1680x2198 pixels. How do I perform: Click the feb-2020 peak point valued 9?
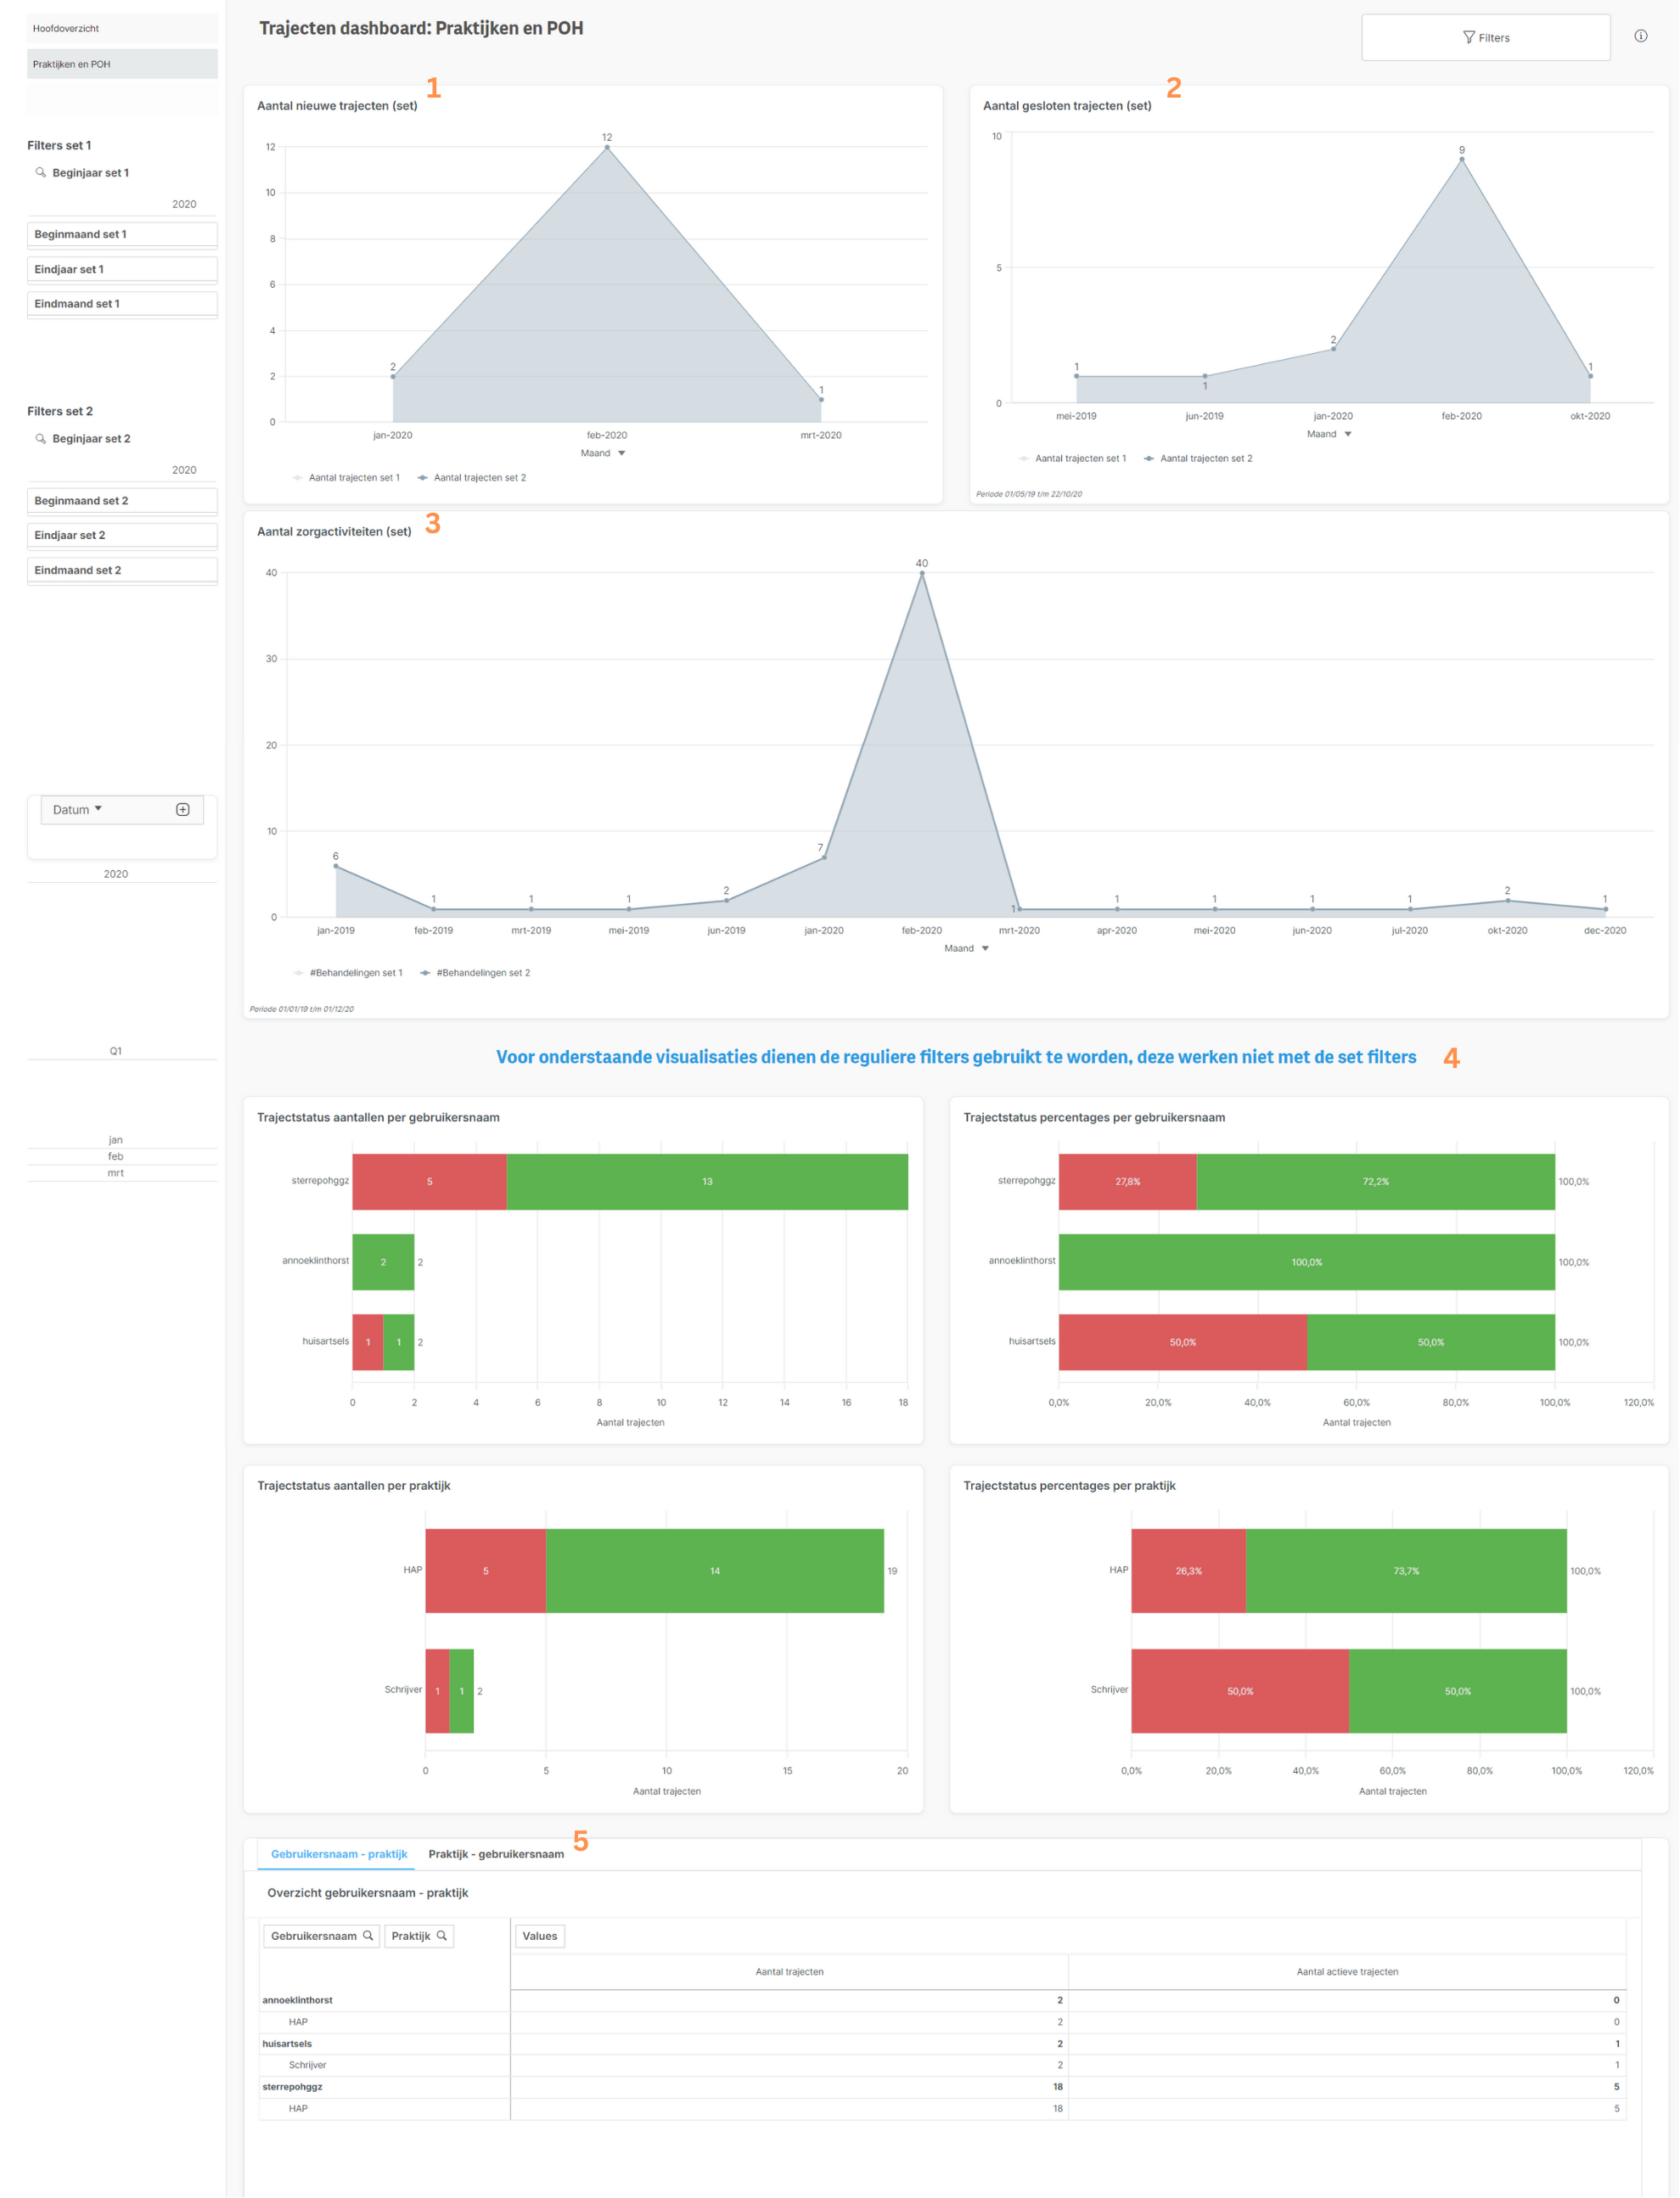[1462, 159]
